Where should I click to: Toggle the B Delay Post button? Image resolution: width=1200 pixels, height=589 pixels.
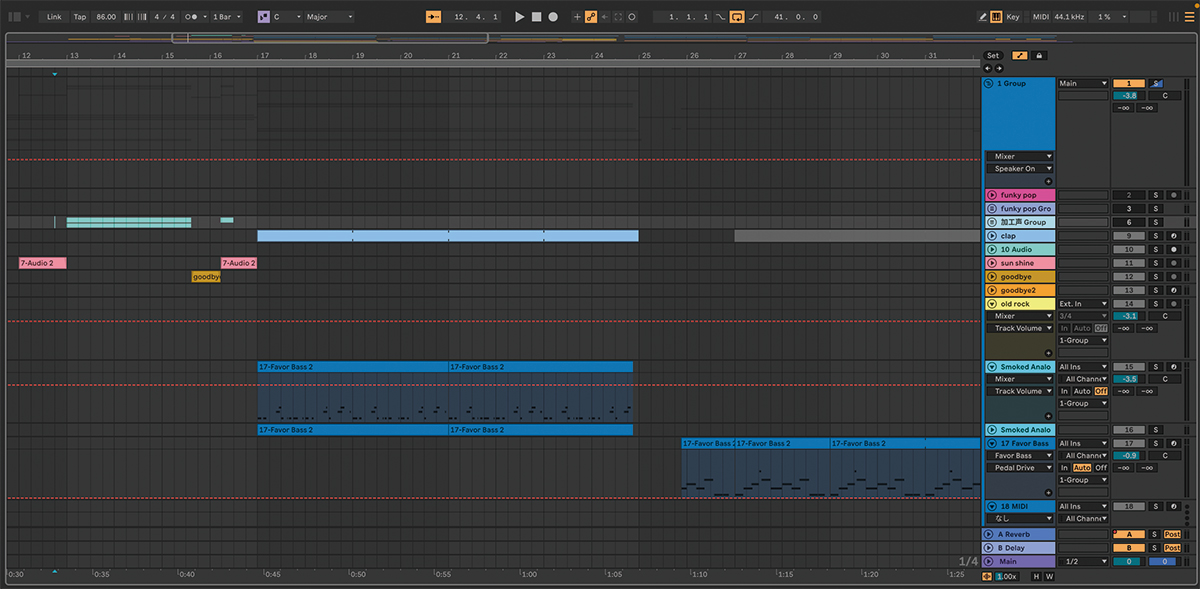(1172, 548)
